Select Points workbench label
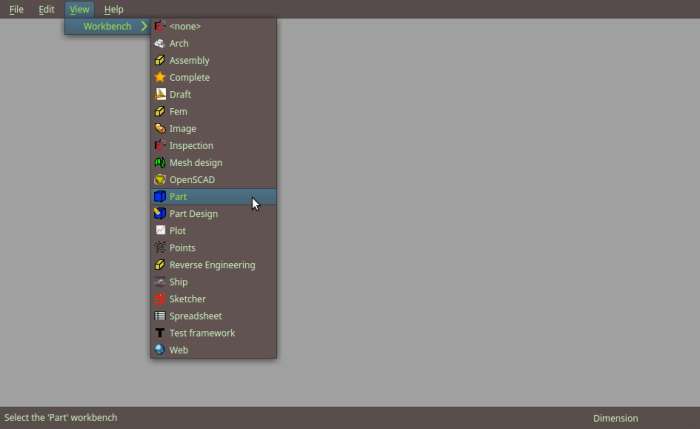Screen dimensions: 700x429 182,247
